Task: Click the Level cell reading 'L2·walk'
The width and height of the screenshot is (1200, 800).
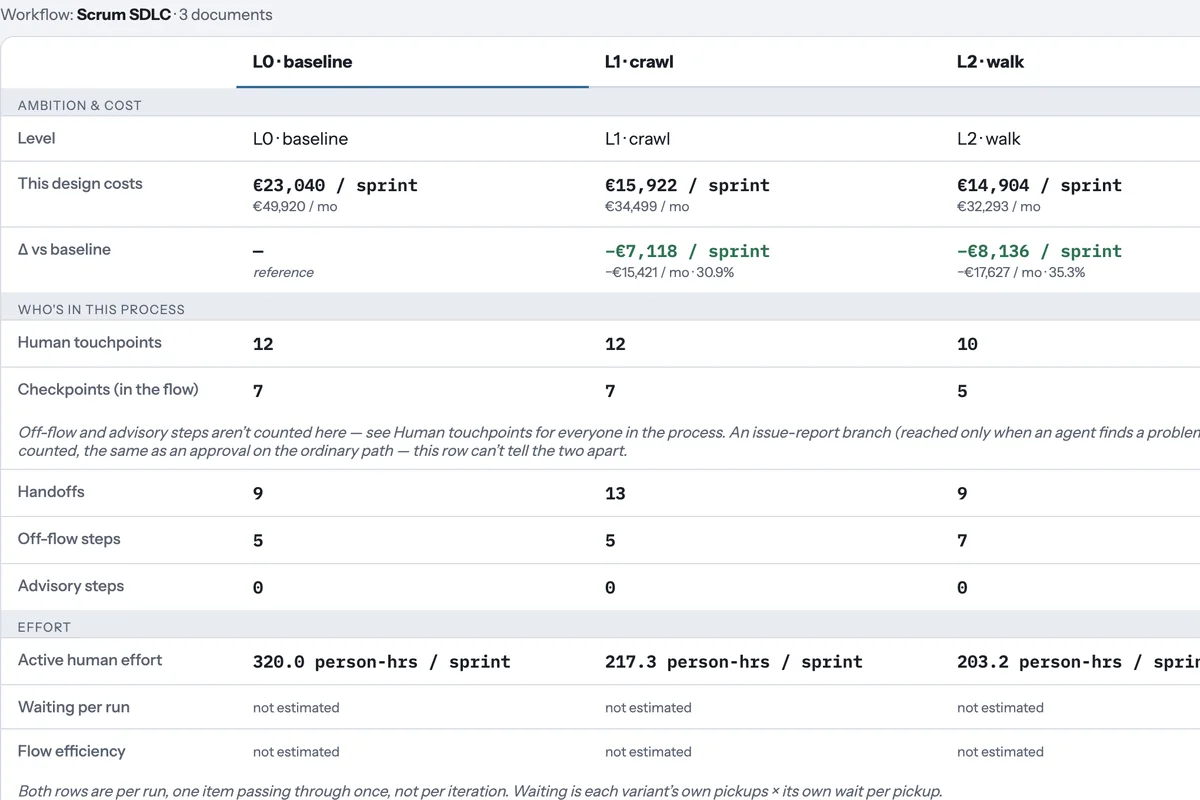Action: (x=989, y=139)
